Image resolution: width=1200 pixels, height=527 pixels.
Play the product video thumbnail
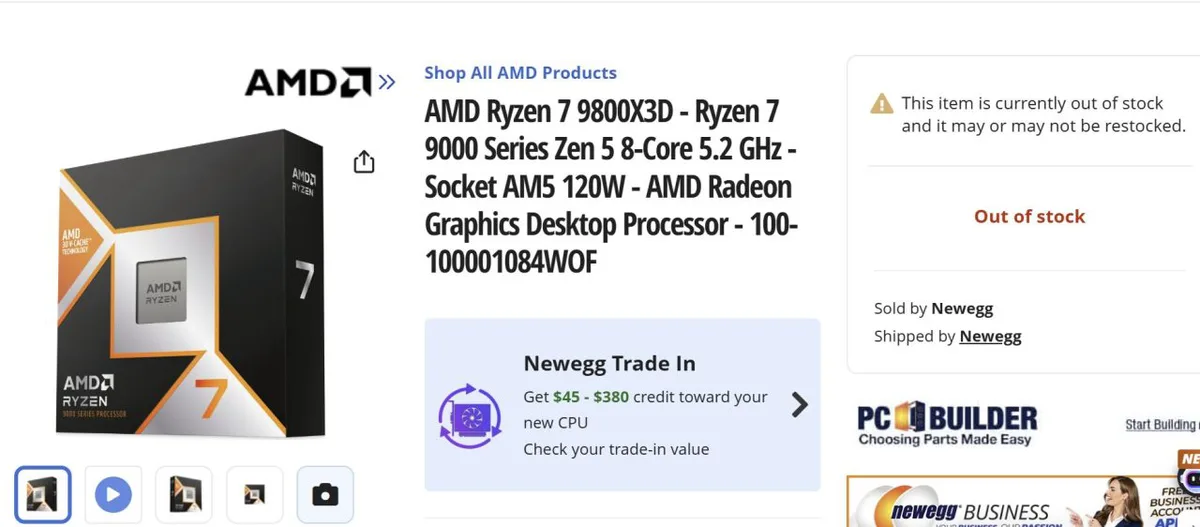pyautogui.click(x=113, y=494)
